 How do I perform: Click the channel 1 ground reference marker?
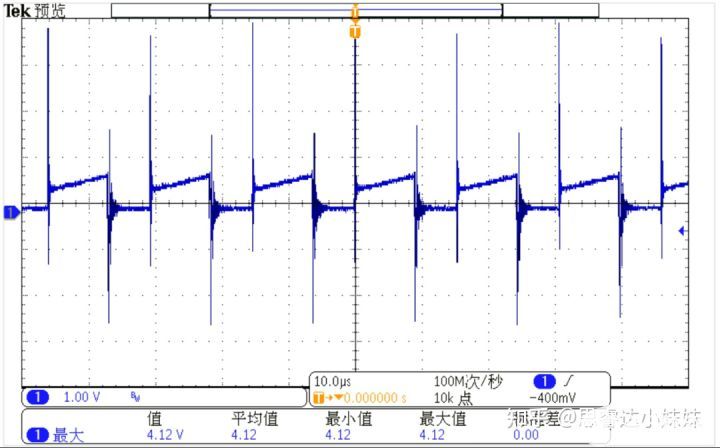point(11,212)
